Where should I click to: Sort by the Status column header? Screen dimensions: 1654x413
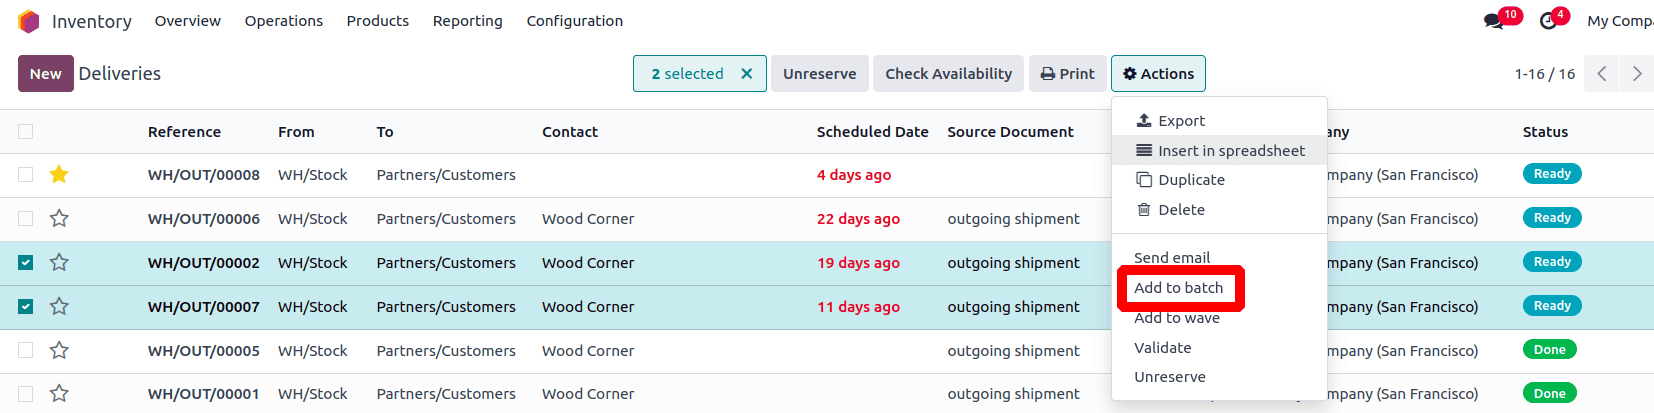pyautogui.click(x=1545, y=132)
